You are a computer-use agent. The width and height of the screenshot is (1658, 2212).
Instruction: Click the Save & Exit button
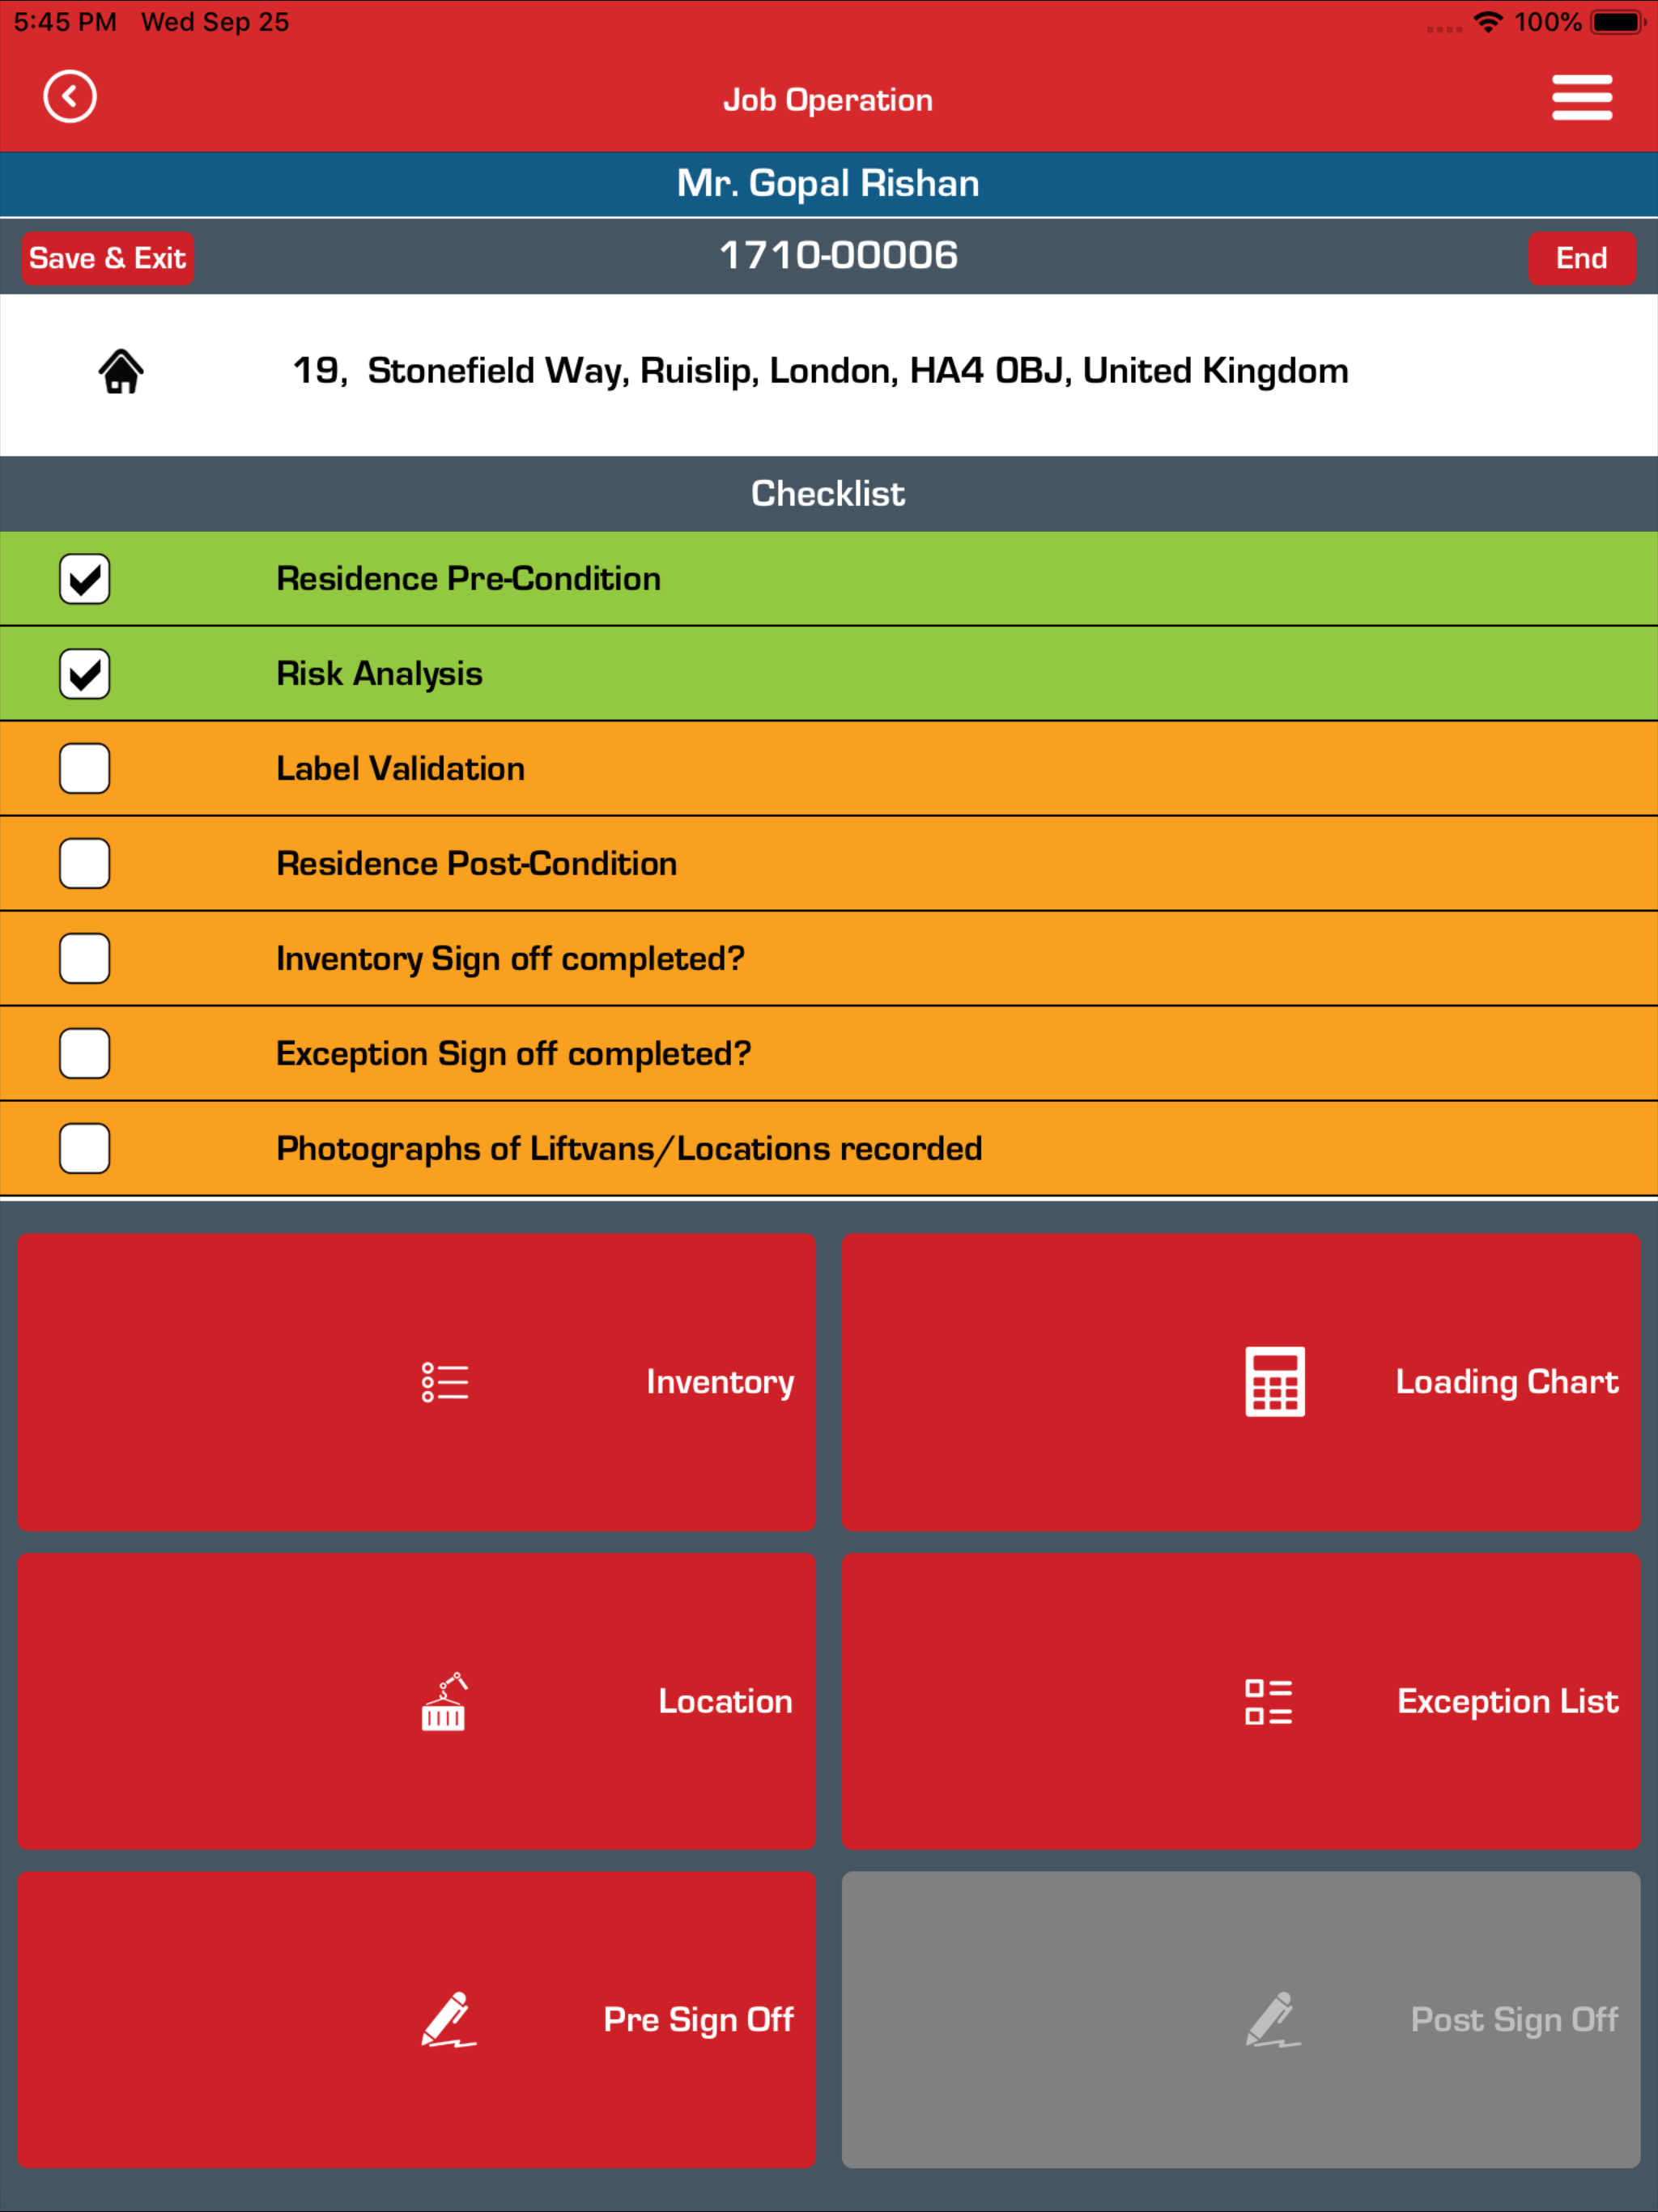(108, 259)
